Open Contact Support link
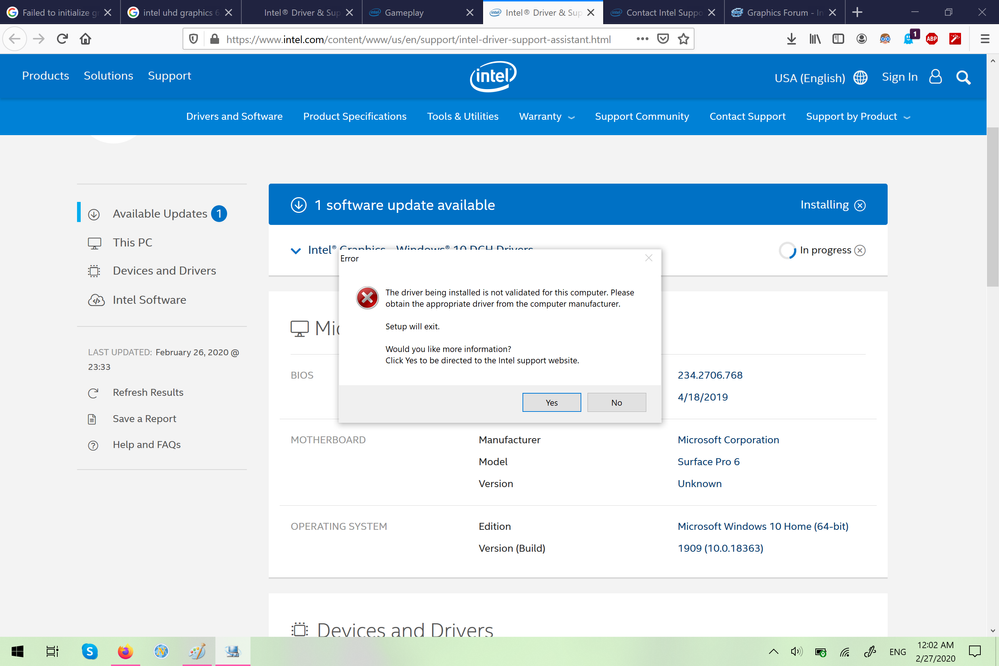Image resolution: width=999 pixels, height=666 pixels. (x=747, y=117)
